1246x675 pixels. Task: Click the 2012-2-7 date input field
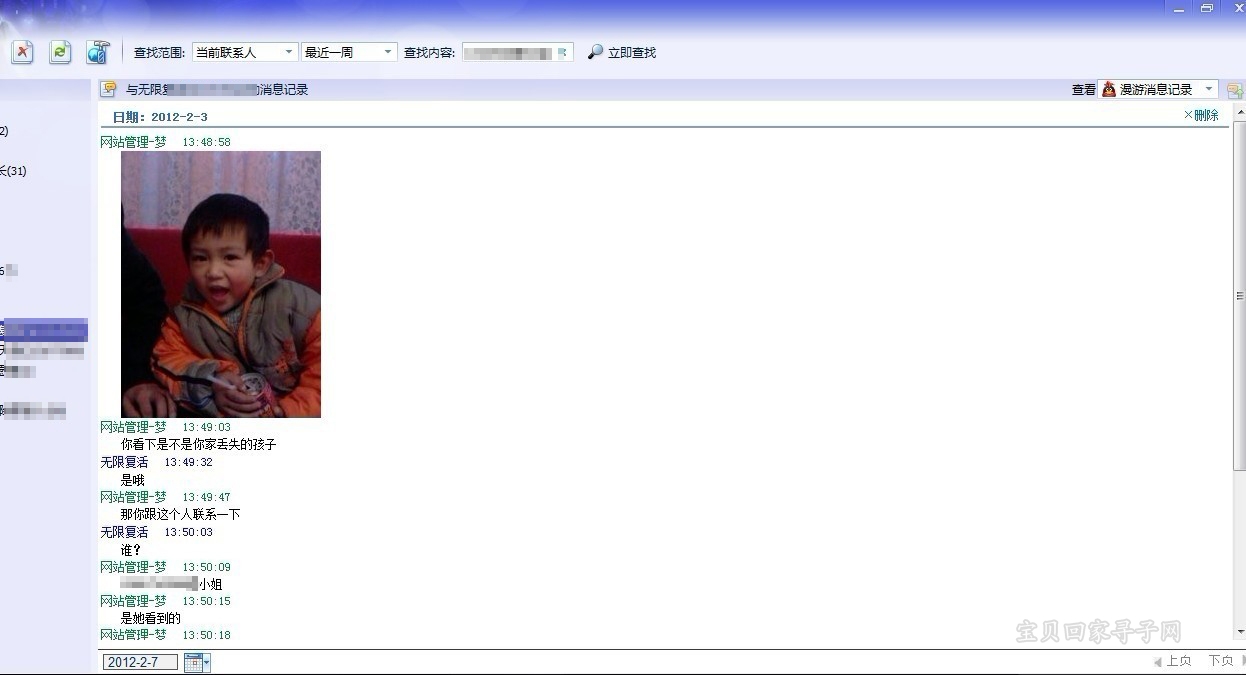coord(140,662)
